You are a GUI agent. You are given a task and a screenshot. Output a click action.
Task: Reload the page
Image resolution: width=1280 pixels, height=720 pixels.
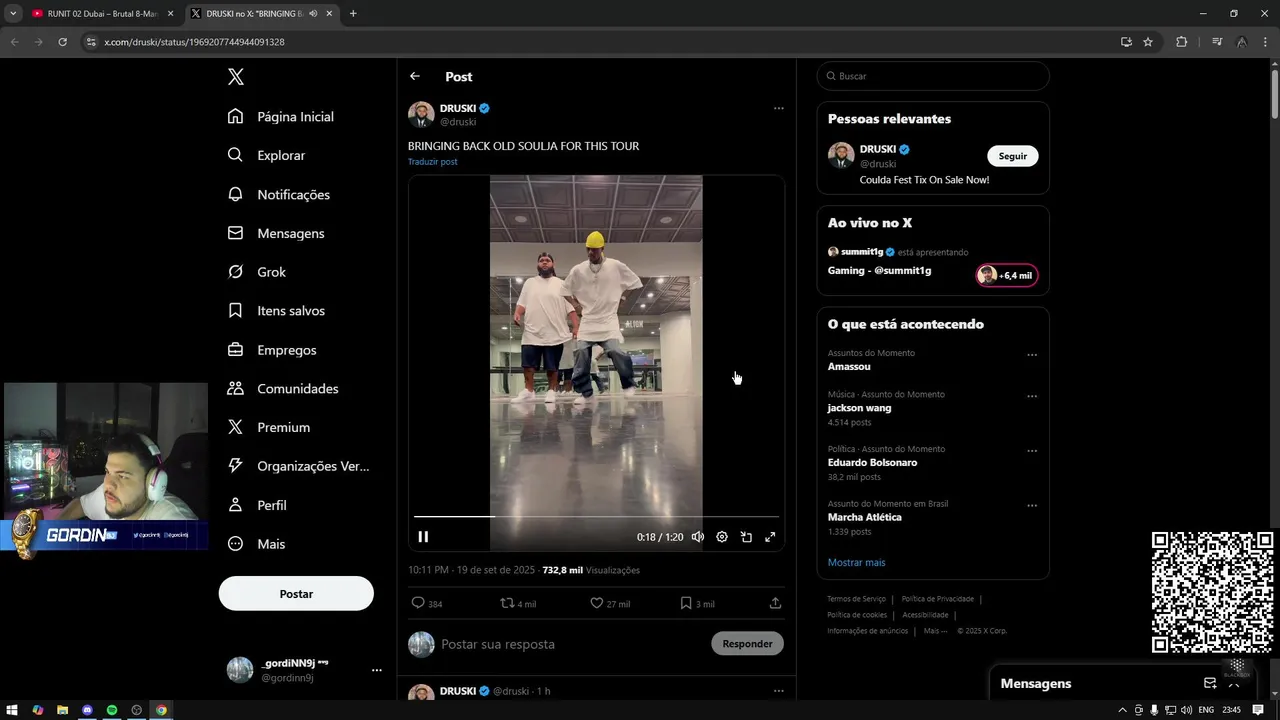62,42
